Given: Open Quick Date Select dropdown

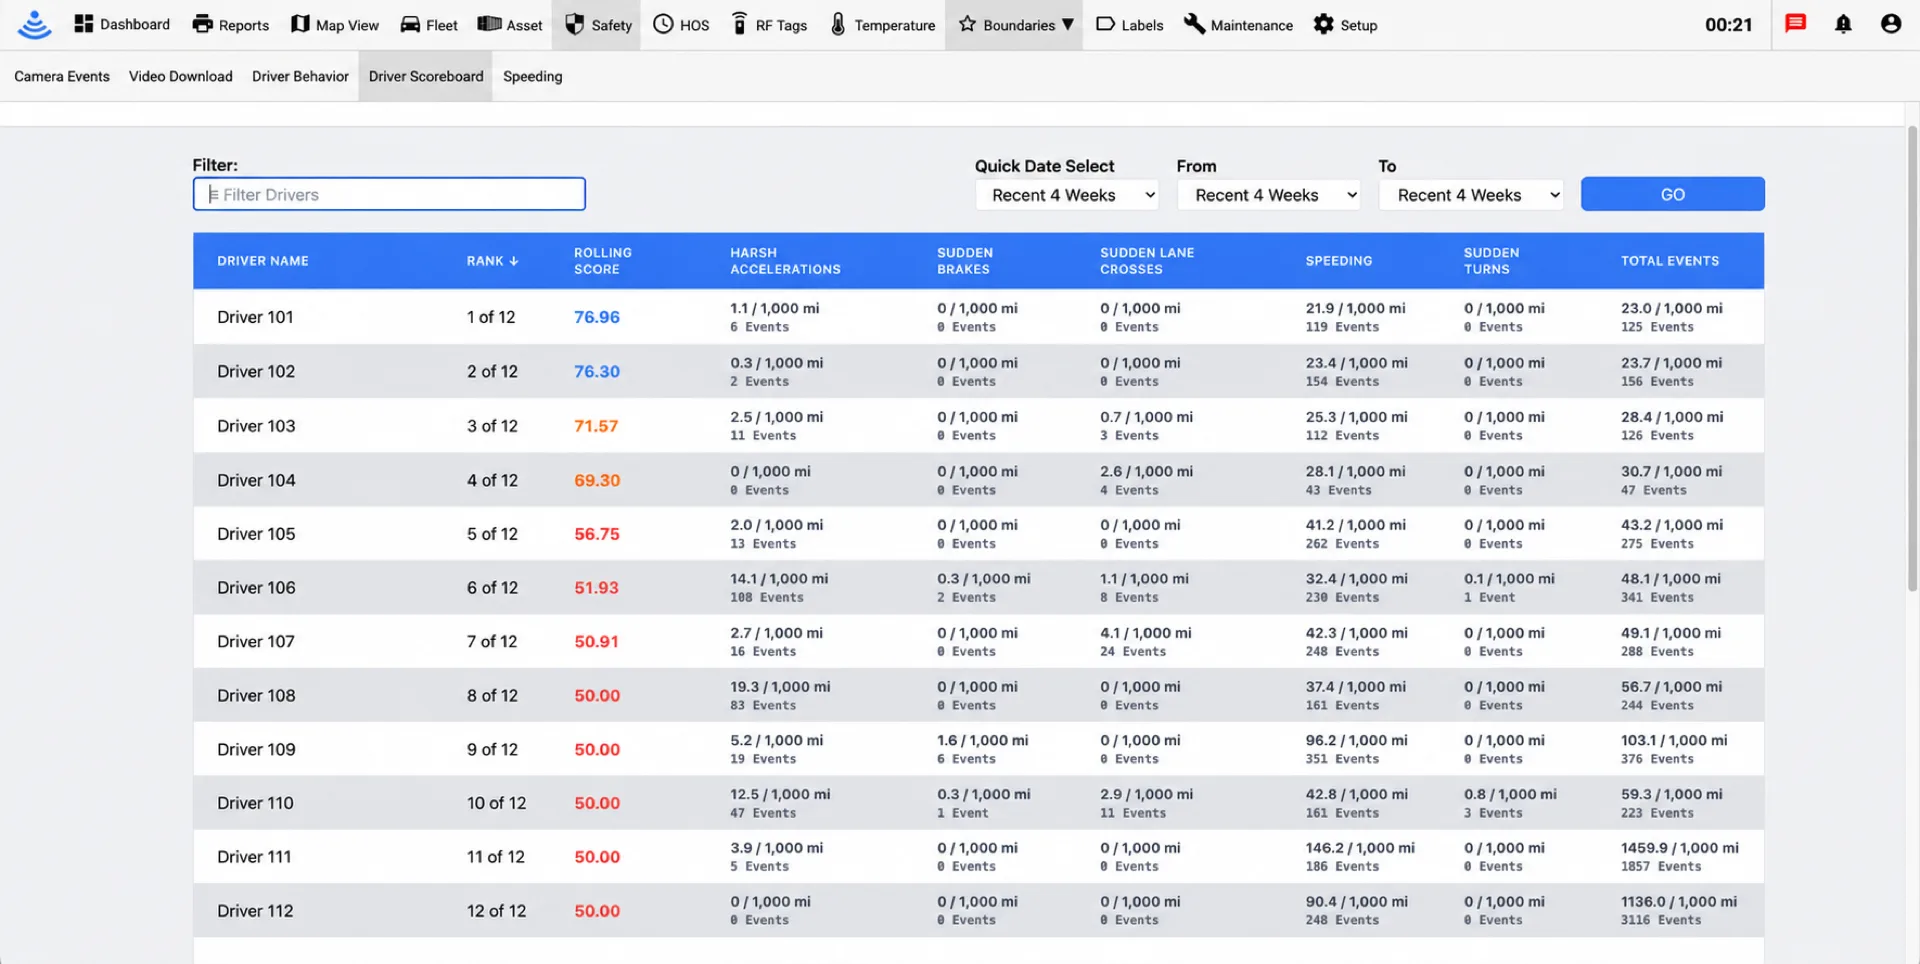Looking at the screenshot, I should (1067, 195).
